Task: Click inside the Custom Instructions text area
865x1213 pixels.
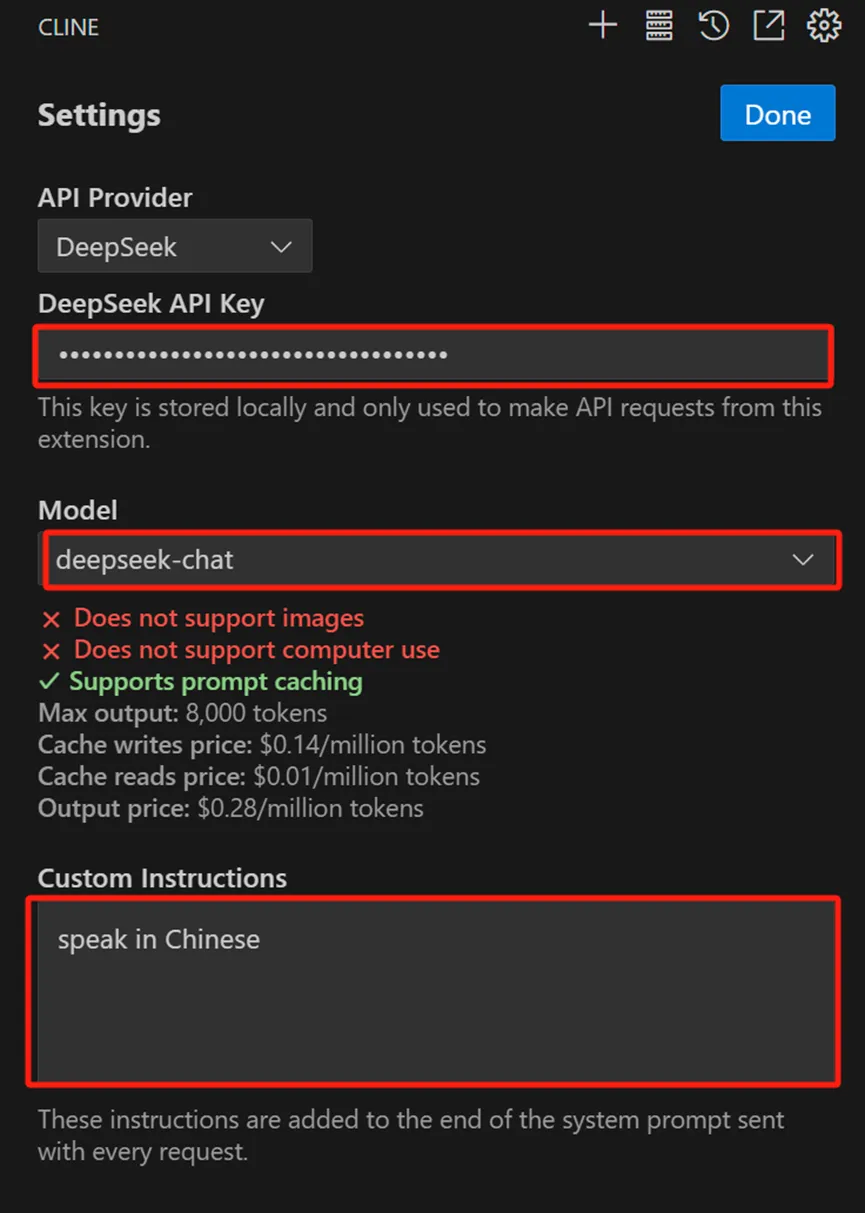Action: 436,991
